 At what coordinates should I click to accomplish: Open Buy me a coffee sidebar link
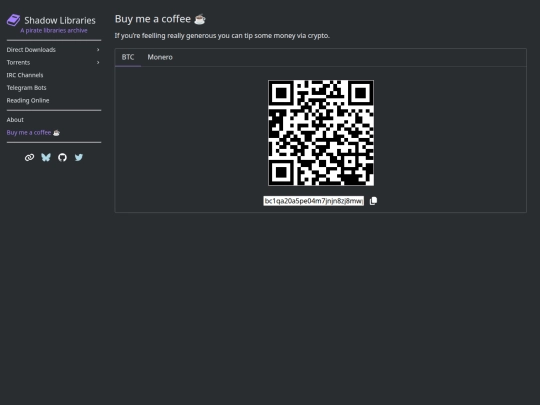33,133
